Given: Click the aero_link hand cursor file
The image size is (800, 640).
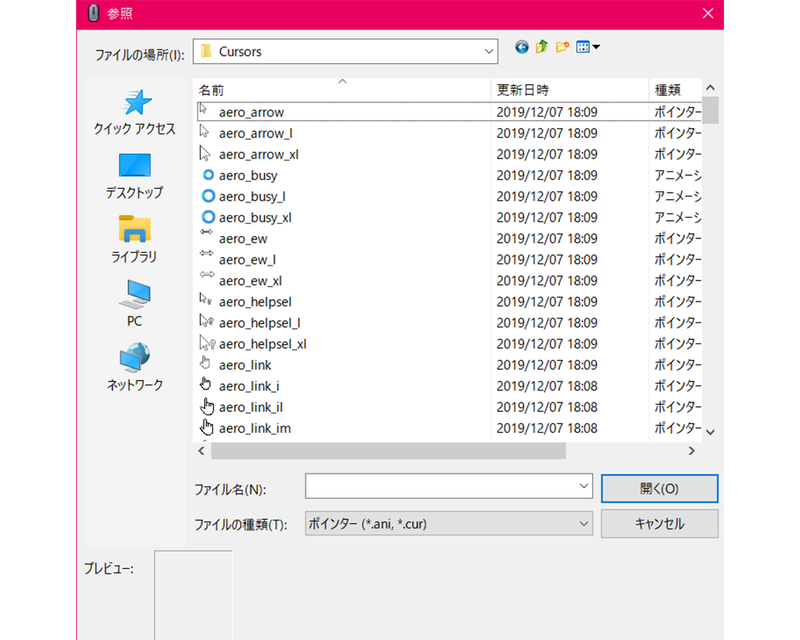Looking at the screenshot, I should 242,365.
